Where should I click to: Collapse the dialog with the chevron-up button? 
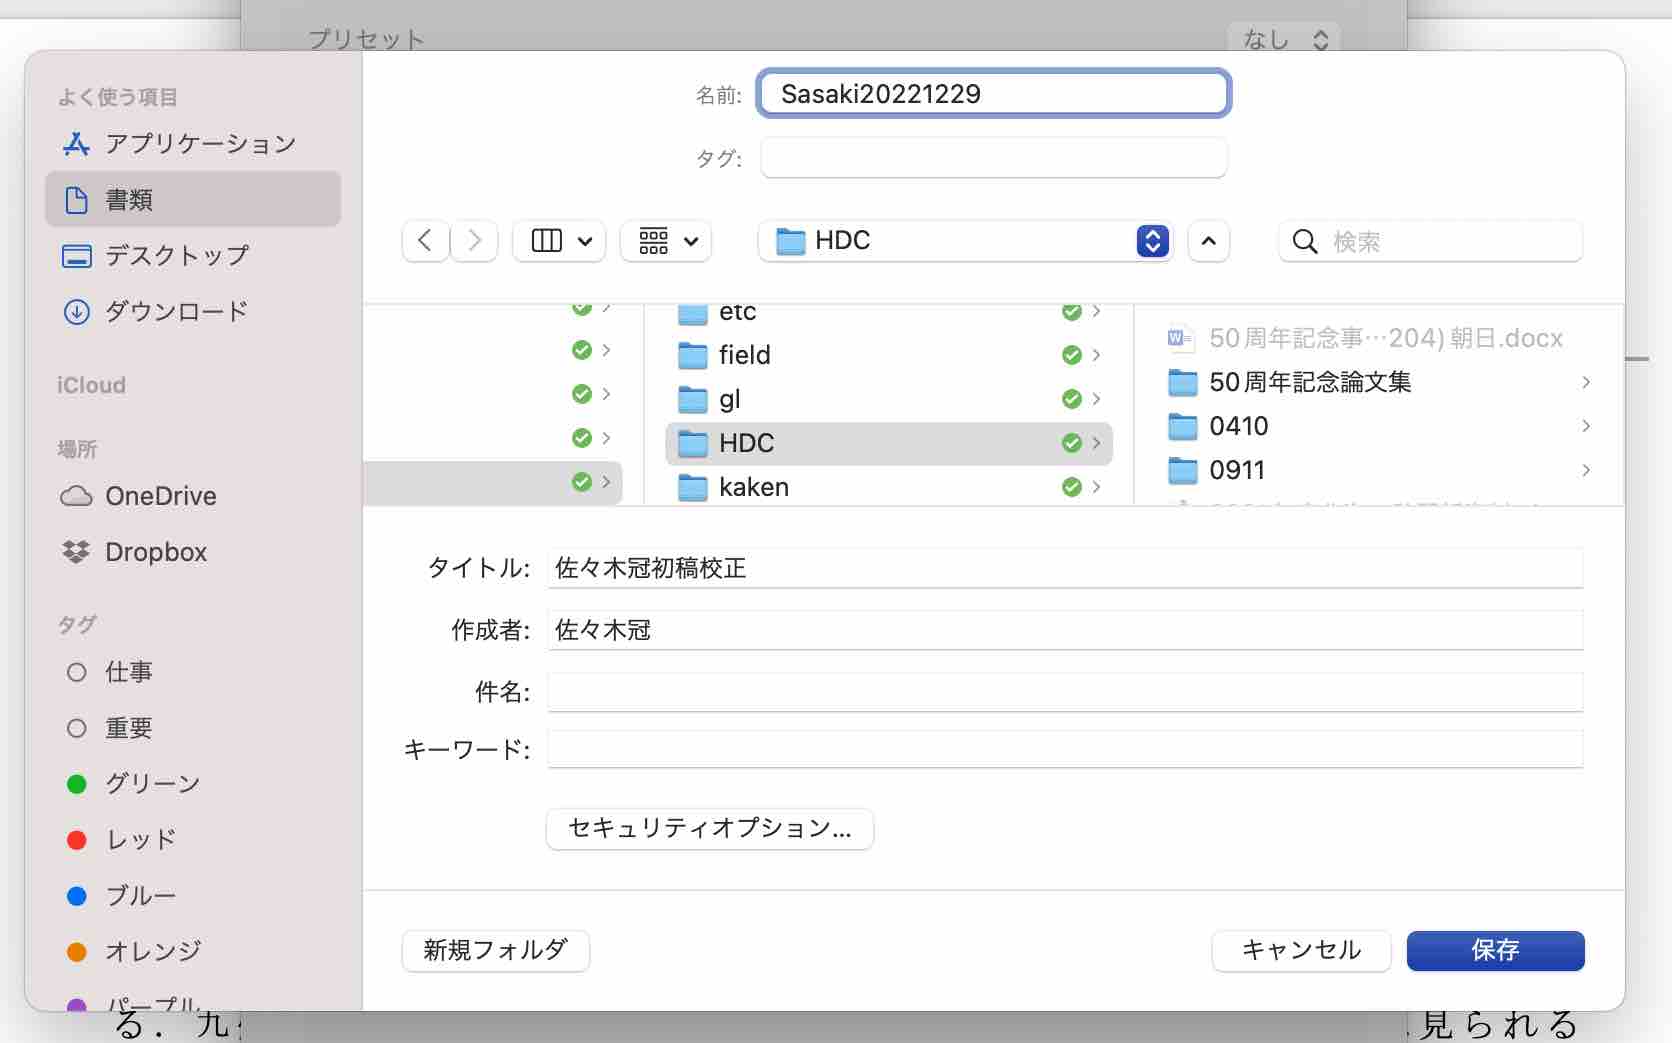[x=1208, y=241]
